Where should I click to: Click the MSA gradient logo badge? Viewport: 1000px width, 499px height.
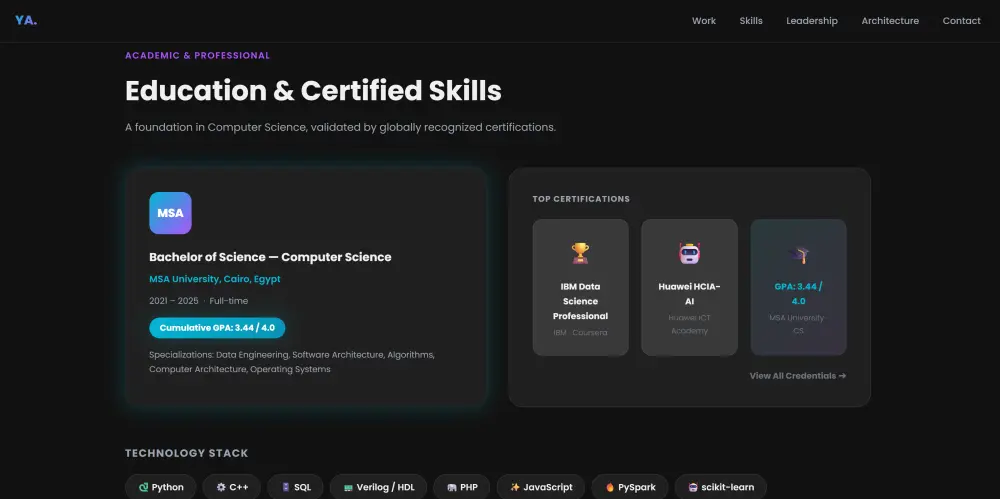170,213
